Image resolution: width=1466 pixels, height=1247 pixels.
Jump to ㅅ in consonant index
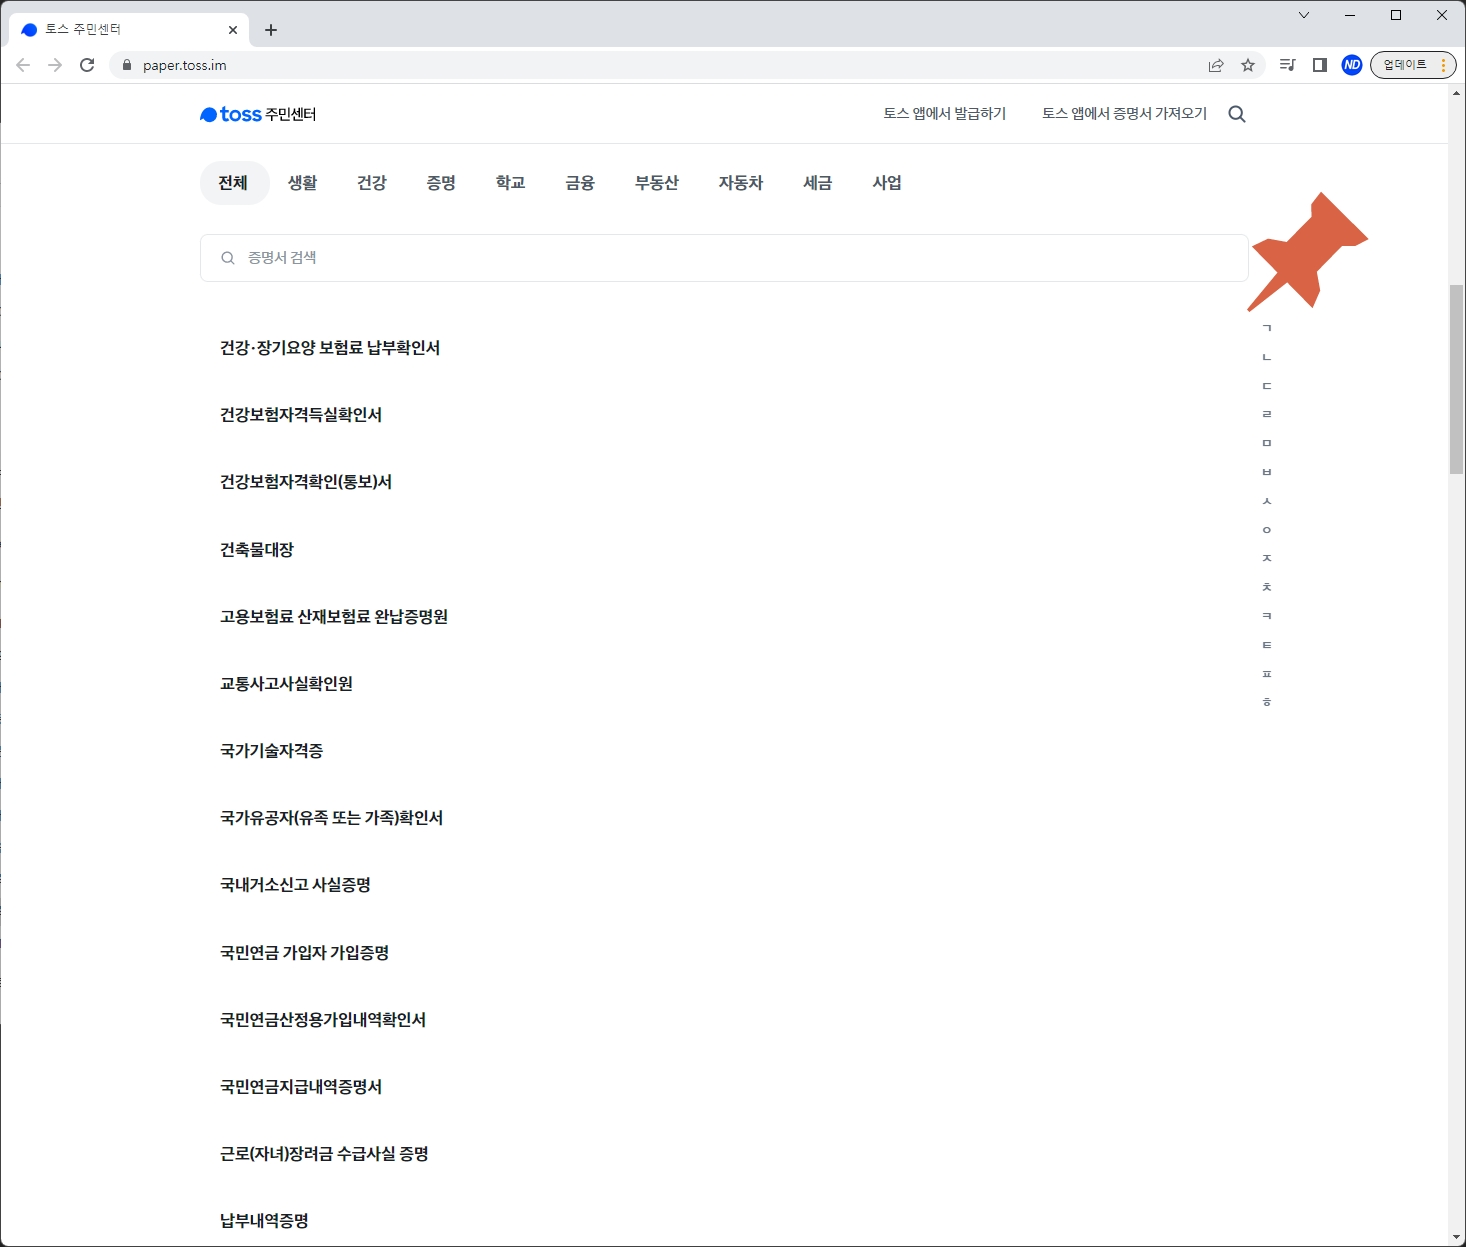tap(1267, 501)
